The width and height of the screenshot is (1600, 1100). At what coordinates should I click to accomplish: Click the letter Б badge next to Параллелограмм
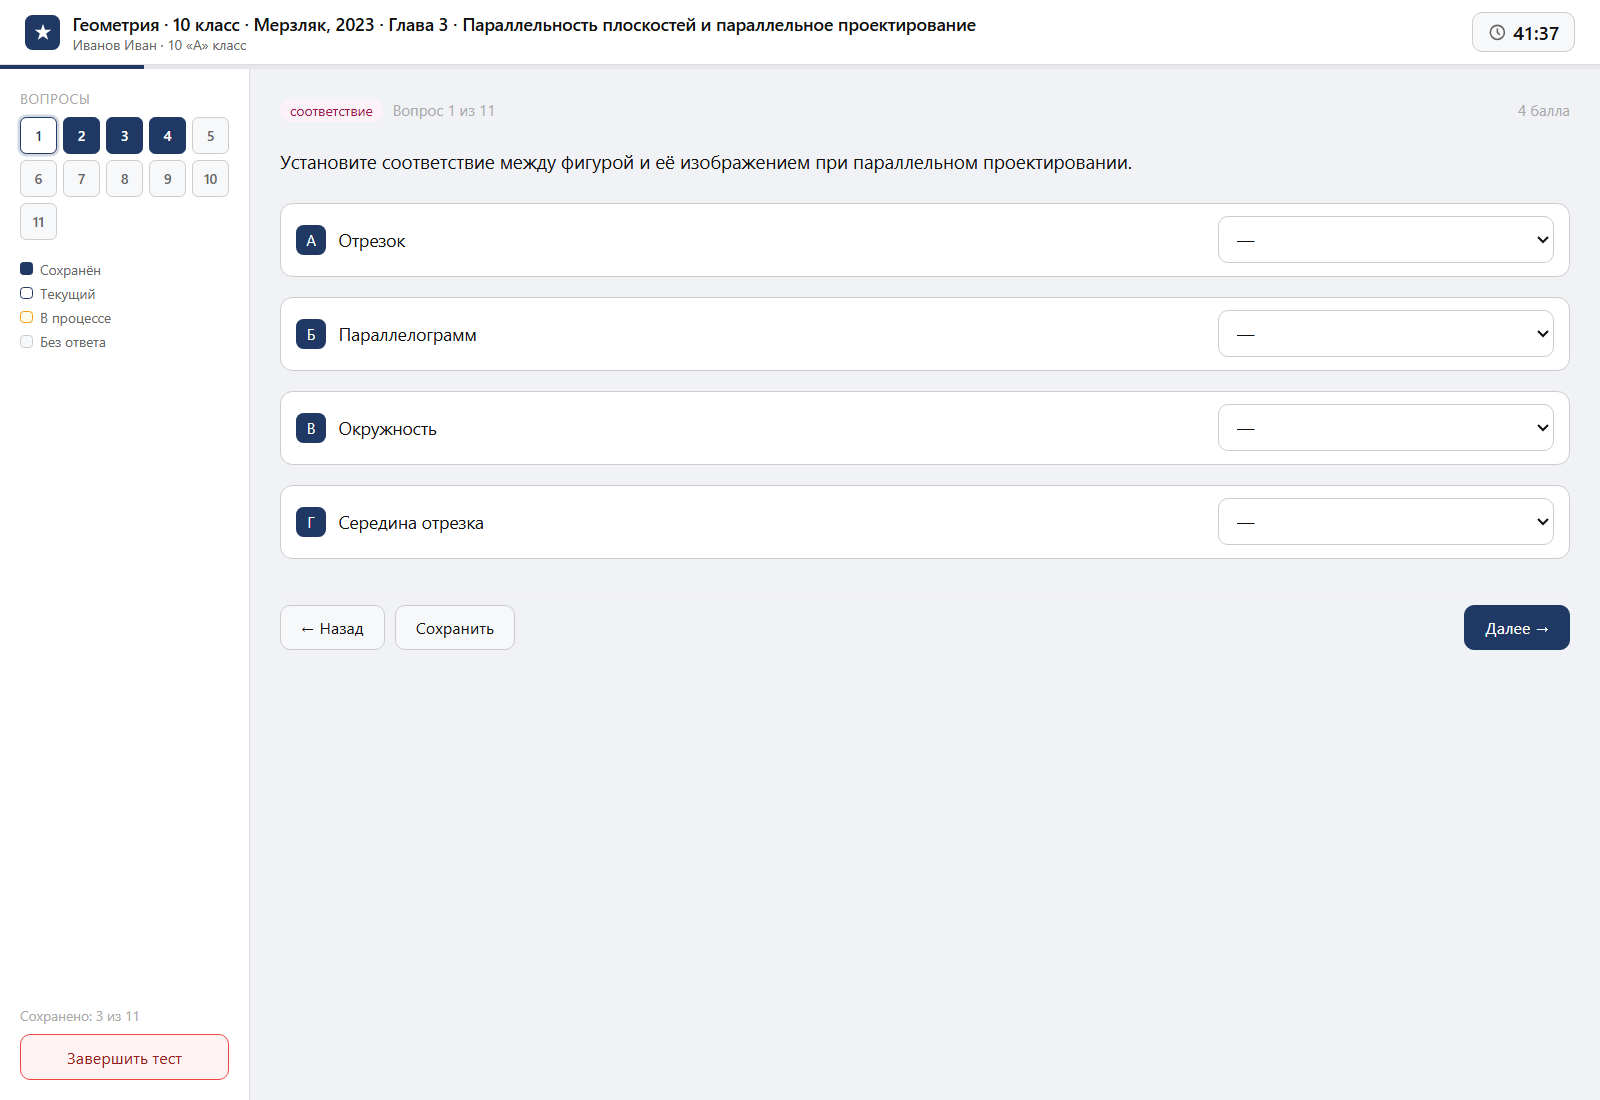tap(311, 334)
